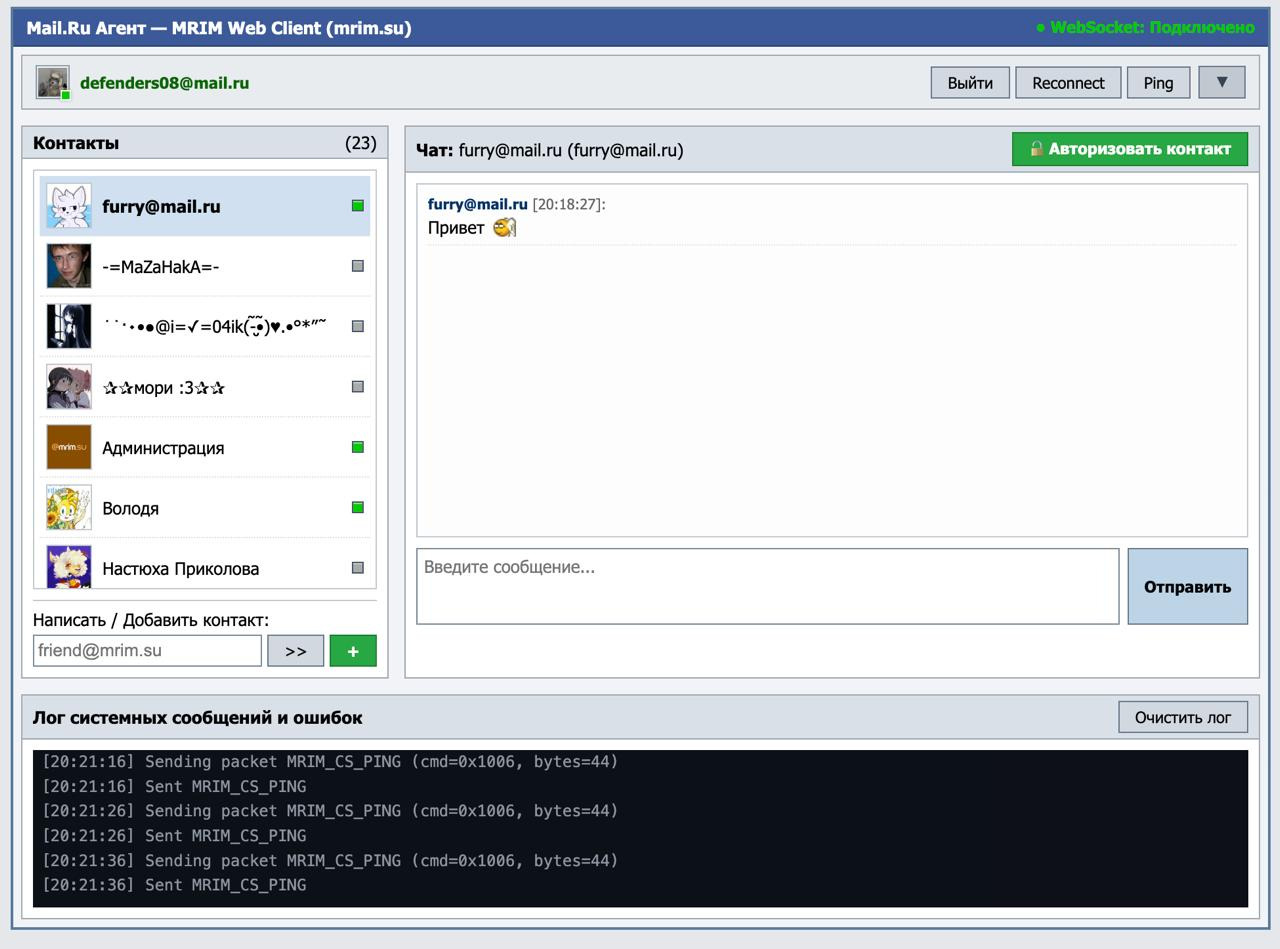The height and width of the screenshot is (949, 1280).
Task: Click the [20:21:36] Sent MRIM_CS_PING log line
Action: pos(174,884)
